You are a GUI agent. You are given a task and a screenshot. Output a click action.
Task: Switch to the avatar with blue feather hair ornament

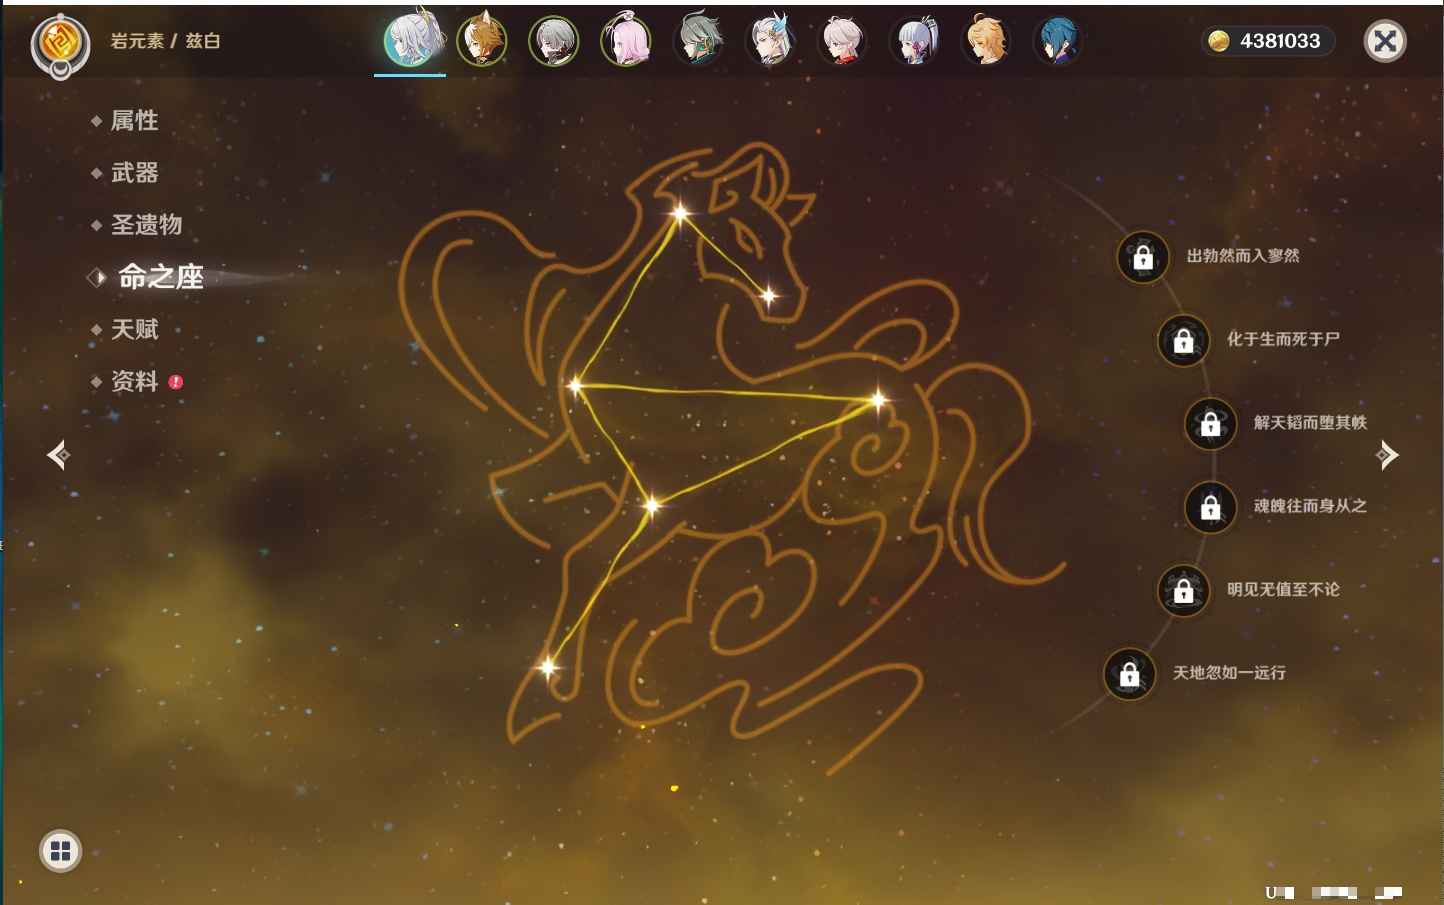click(770, 41)
